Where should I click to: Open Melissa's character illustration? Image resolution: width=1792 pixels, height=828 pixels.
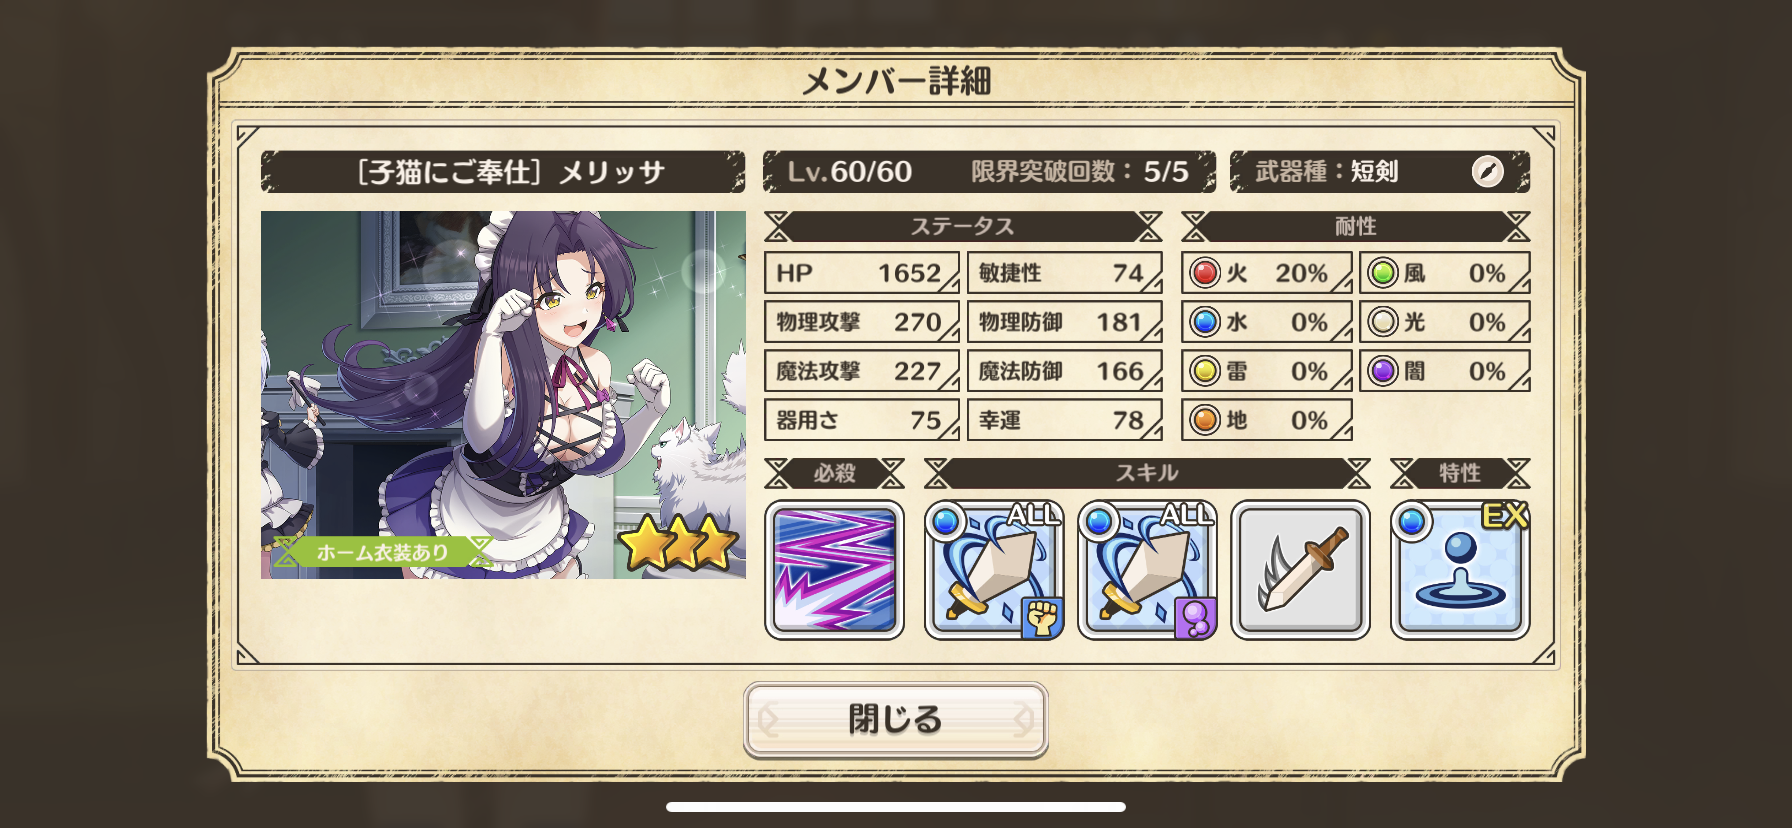point(503,395)
